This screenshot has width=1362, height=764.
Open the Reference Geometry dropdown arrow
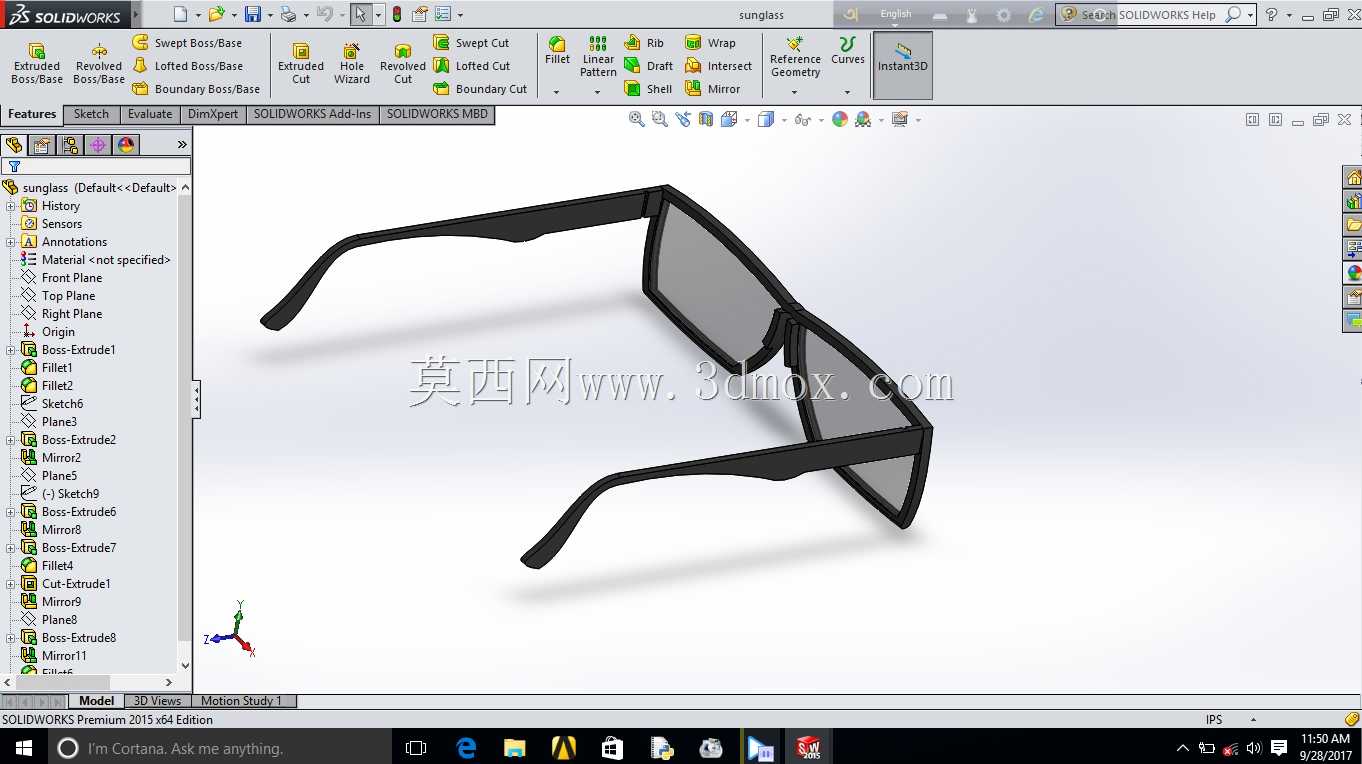795,92
